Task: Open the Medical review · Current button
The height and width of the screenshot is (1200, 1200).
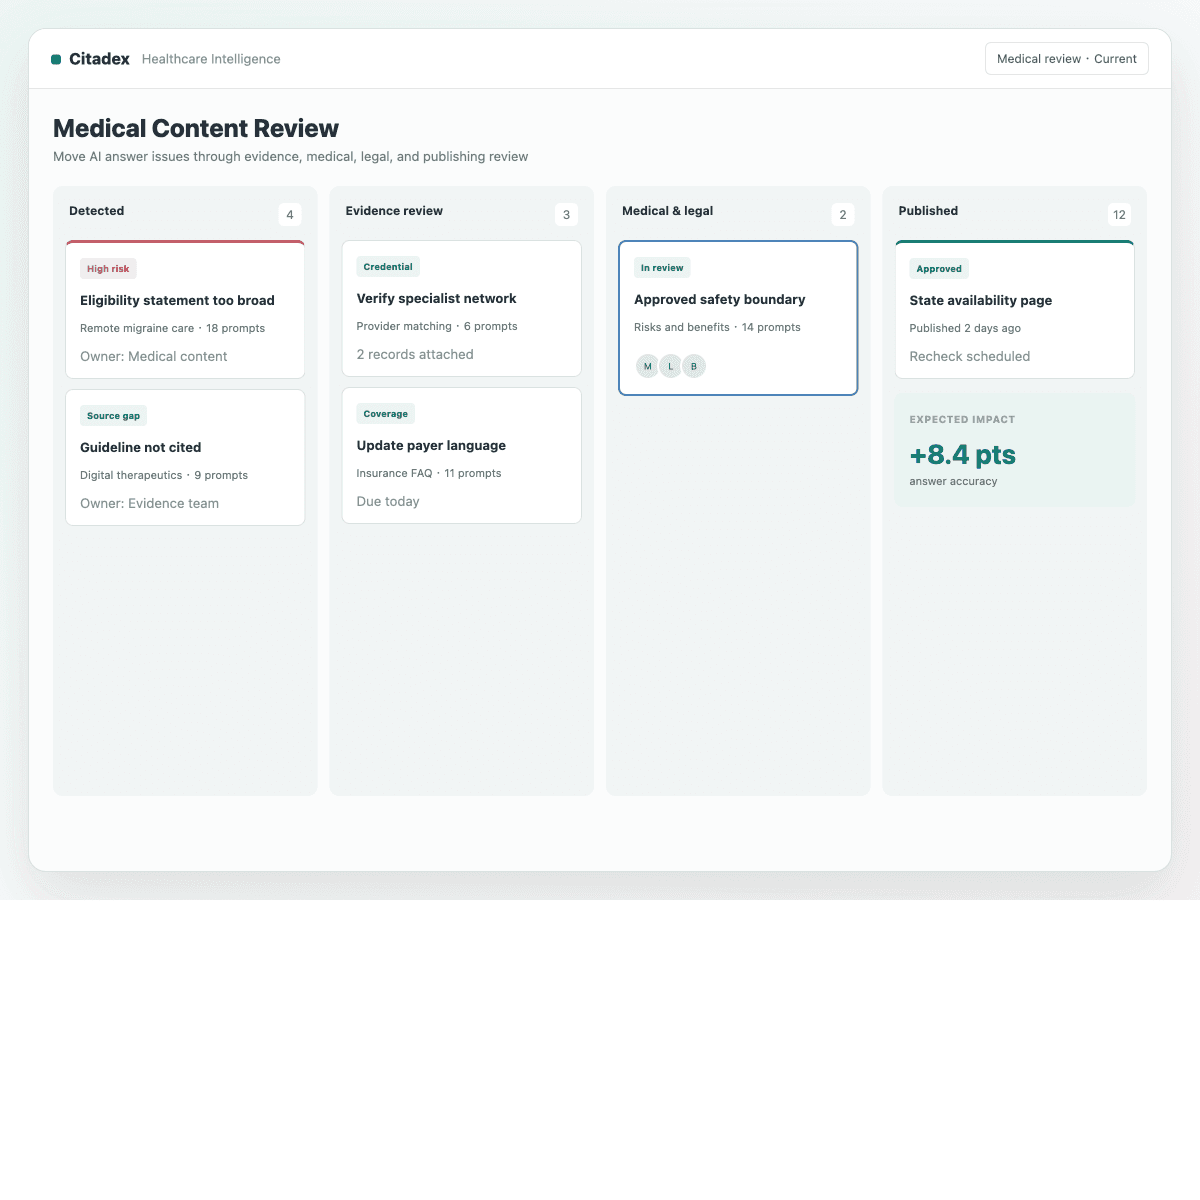Action: click(x=1067, y=59)
